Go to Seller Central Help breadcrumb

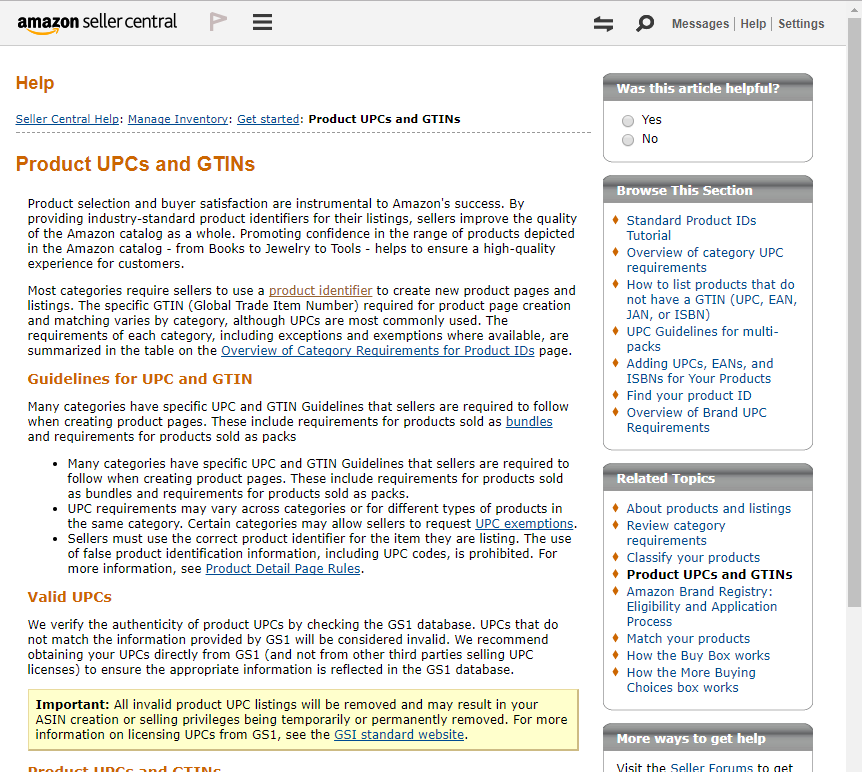click(x=68, y=119)
